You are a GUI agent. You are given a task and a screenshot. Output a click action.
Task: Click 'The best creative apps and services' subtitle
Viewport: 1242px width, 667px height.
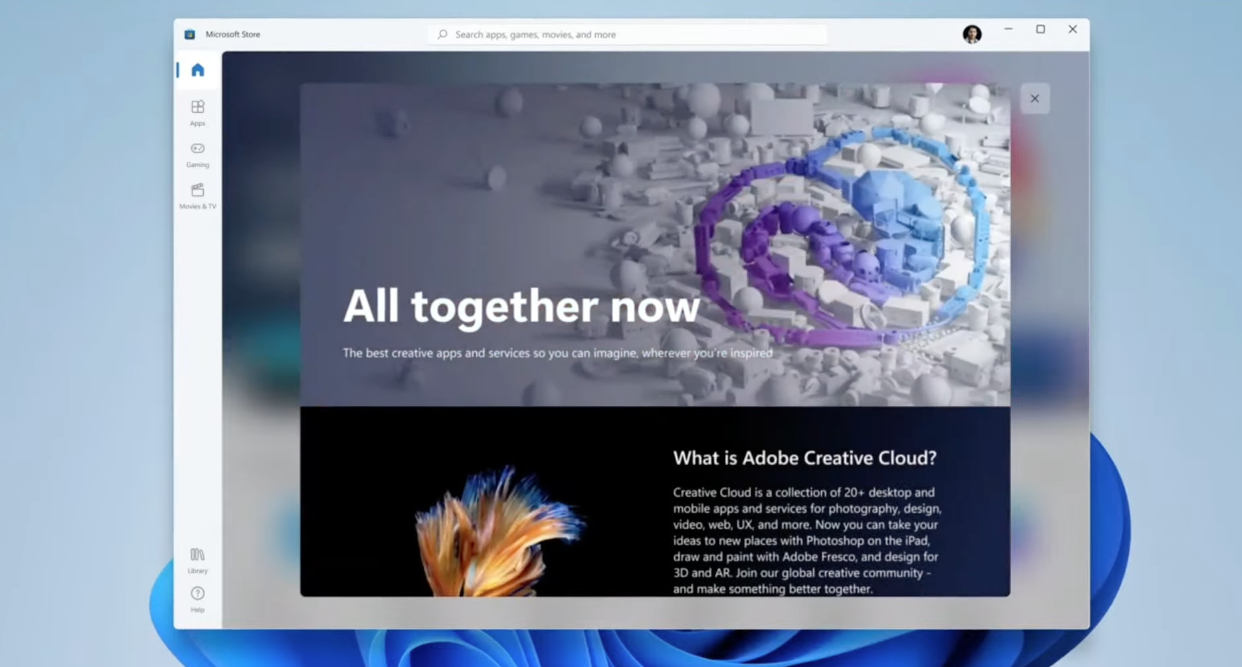click(557, 353)
